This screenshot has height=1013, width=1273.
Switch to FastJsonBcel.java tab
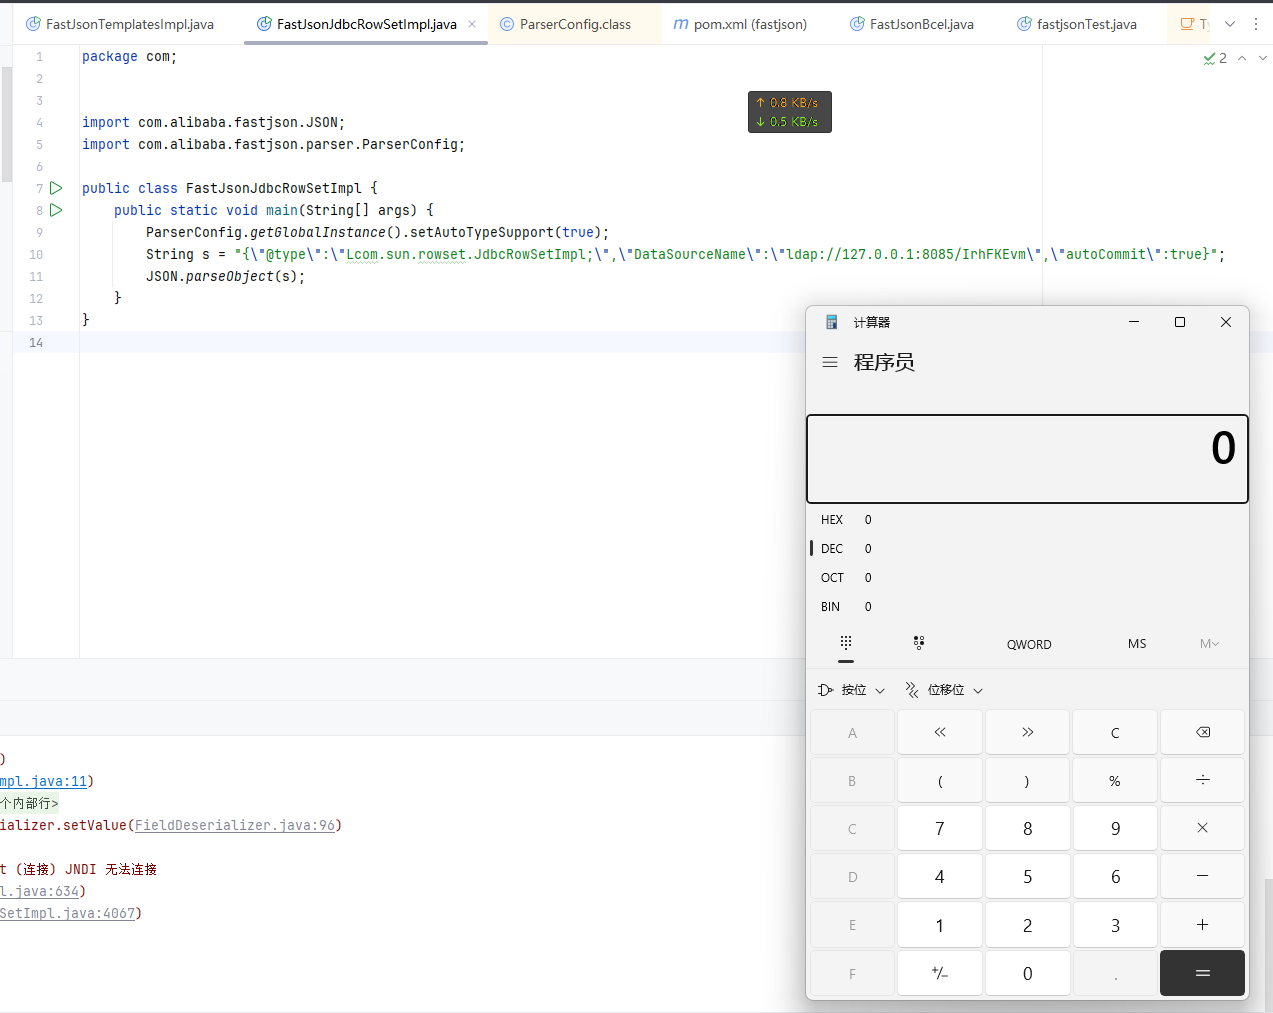point(911,24)
